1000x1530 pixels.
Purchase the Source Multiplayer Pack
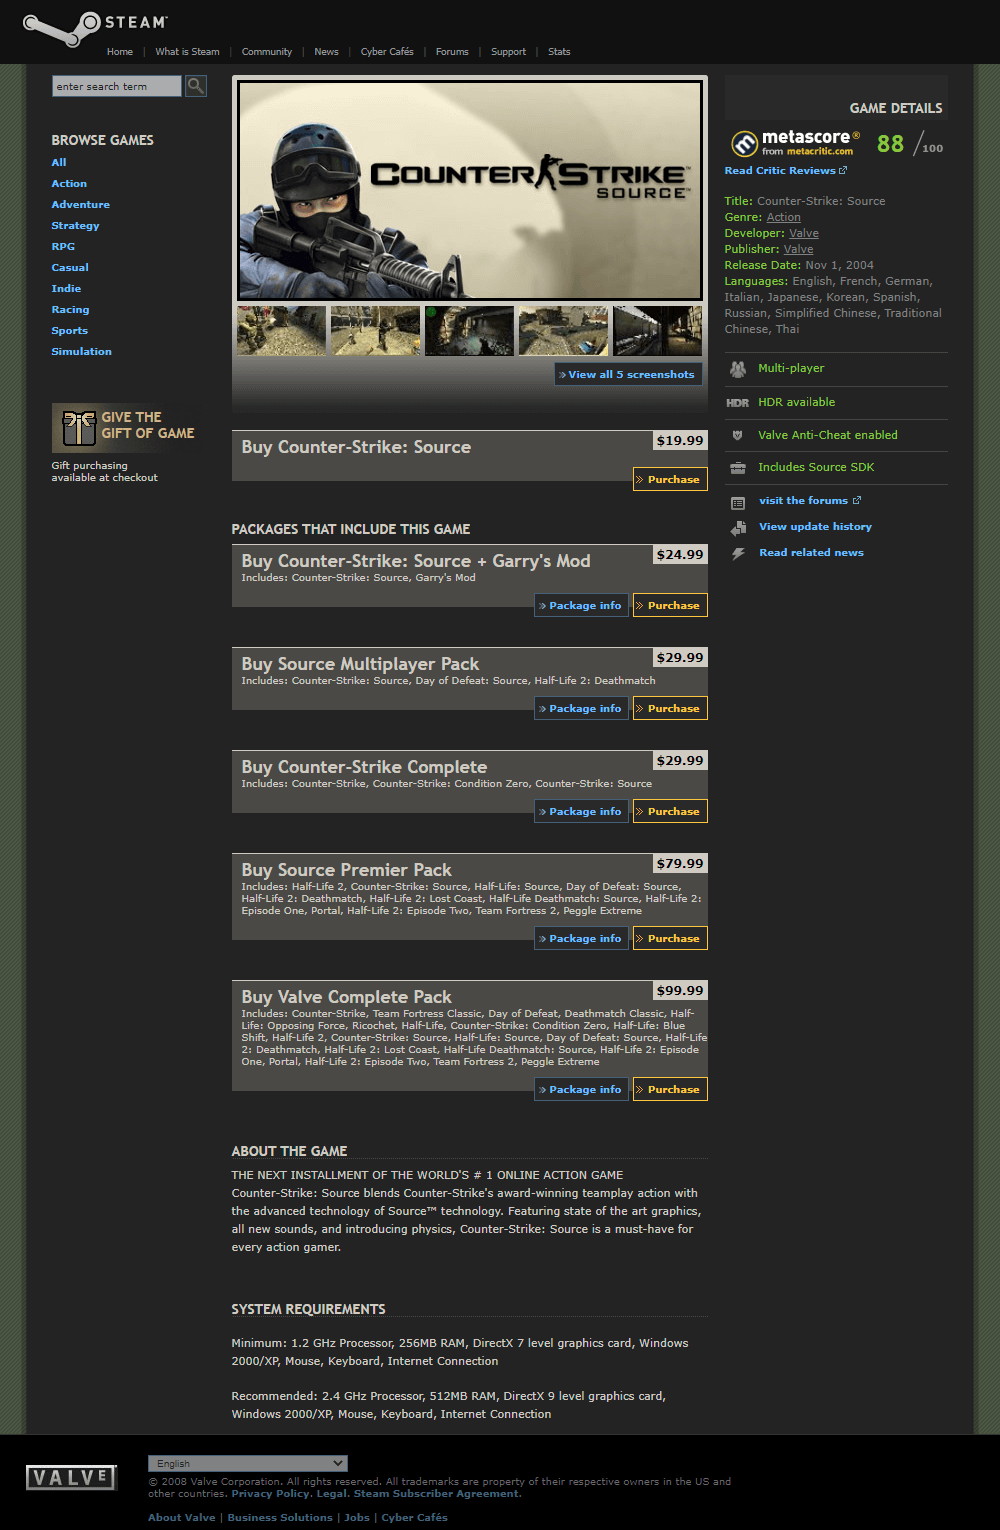pyautogui.click(x=670, y=709)
